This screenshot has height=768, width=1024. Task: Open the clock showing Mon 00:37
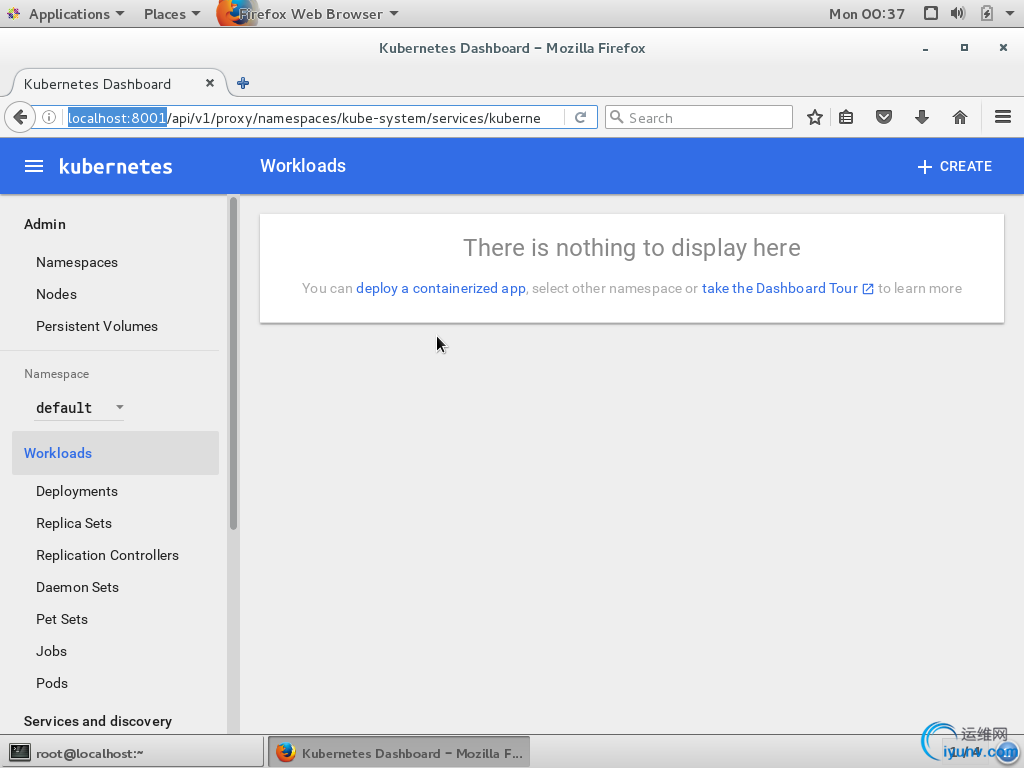(x=867, y=14)
